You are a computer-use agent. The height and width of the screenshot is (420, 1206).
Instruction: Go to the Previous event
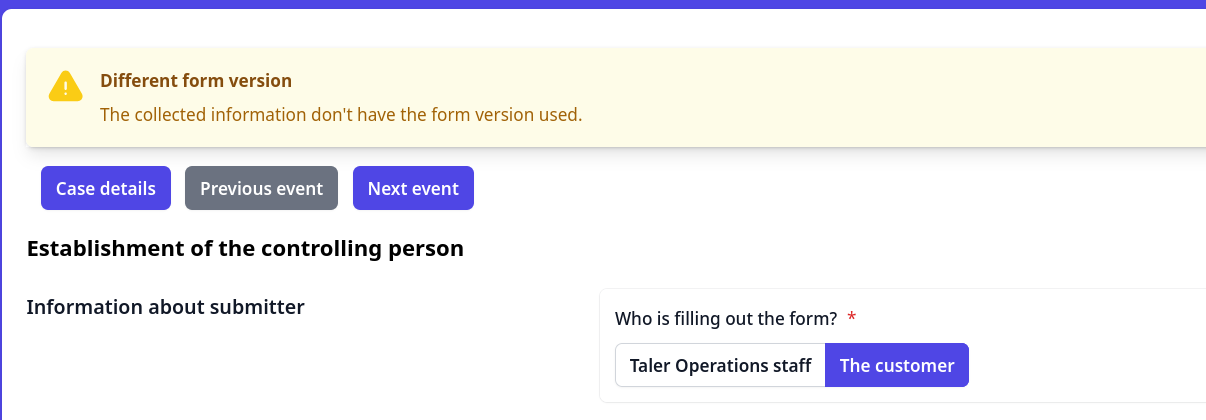click(x=261, y=188)
